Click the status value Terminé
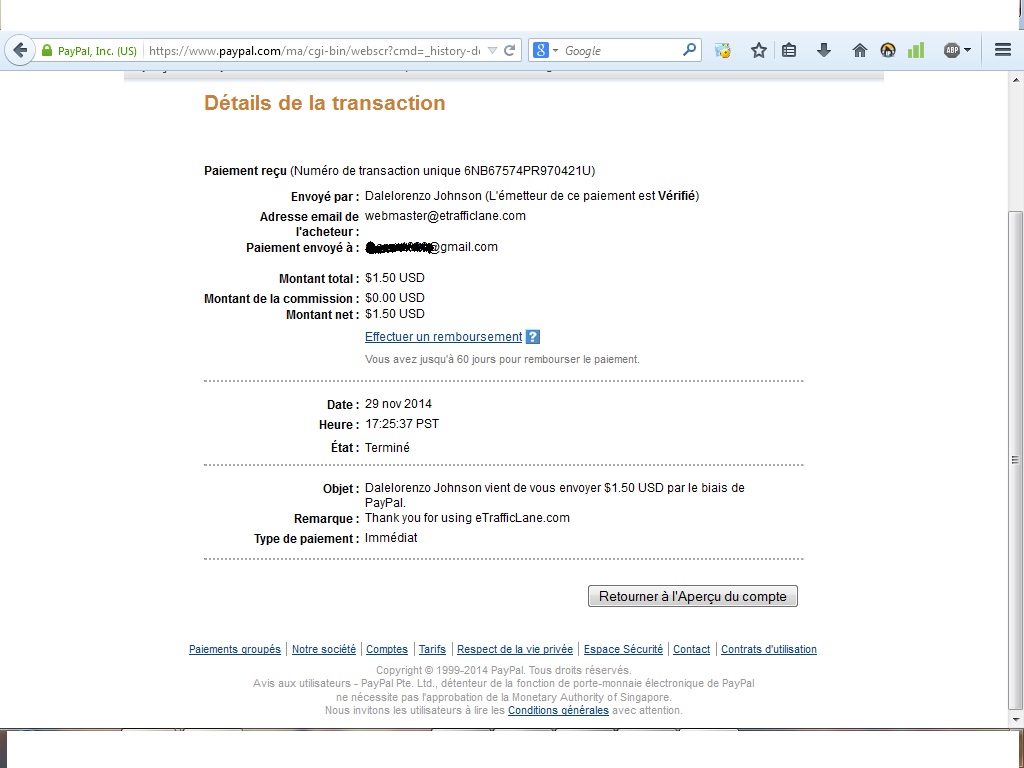The image size is (1024, 768). tap(387, 448)
